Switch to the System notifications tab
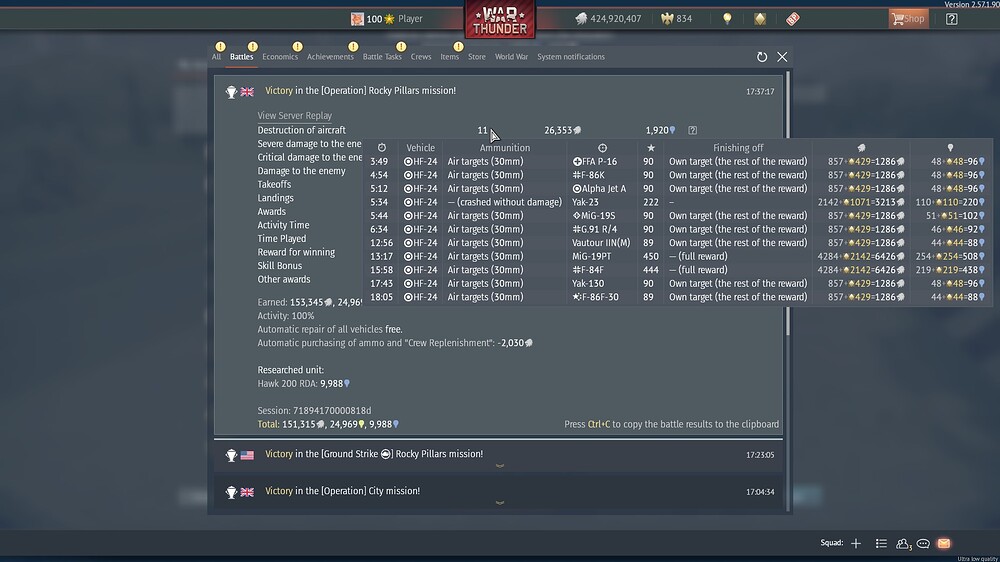1000x562 pixels. tap(571, 57)
